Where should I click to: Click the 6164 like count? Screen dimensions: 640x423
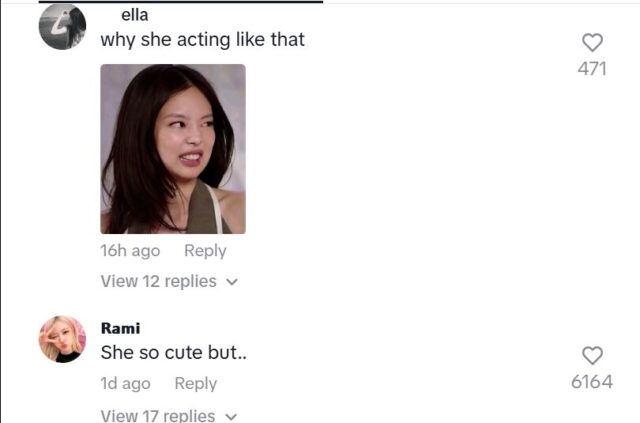point(592,382)
